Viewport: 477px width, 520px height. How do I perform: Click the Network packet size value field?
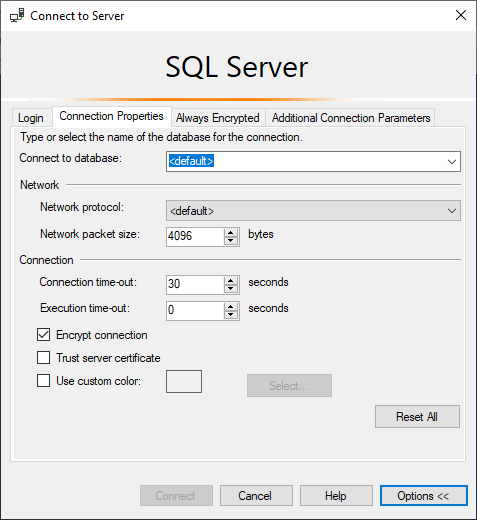pyautogui.click(x=195, y=237)
